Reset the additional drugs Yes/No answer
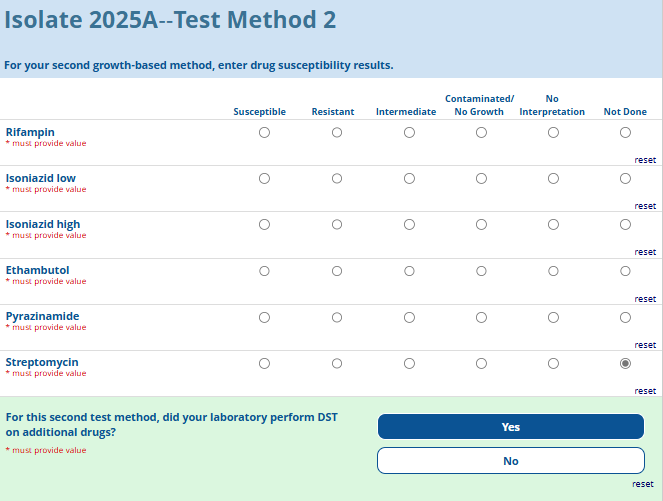Viewport: 663px width, 501px height. [x=642, y=484]
